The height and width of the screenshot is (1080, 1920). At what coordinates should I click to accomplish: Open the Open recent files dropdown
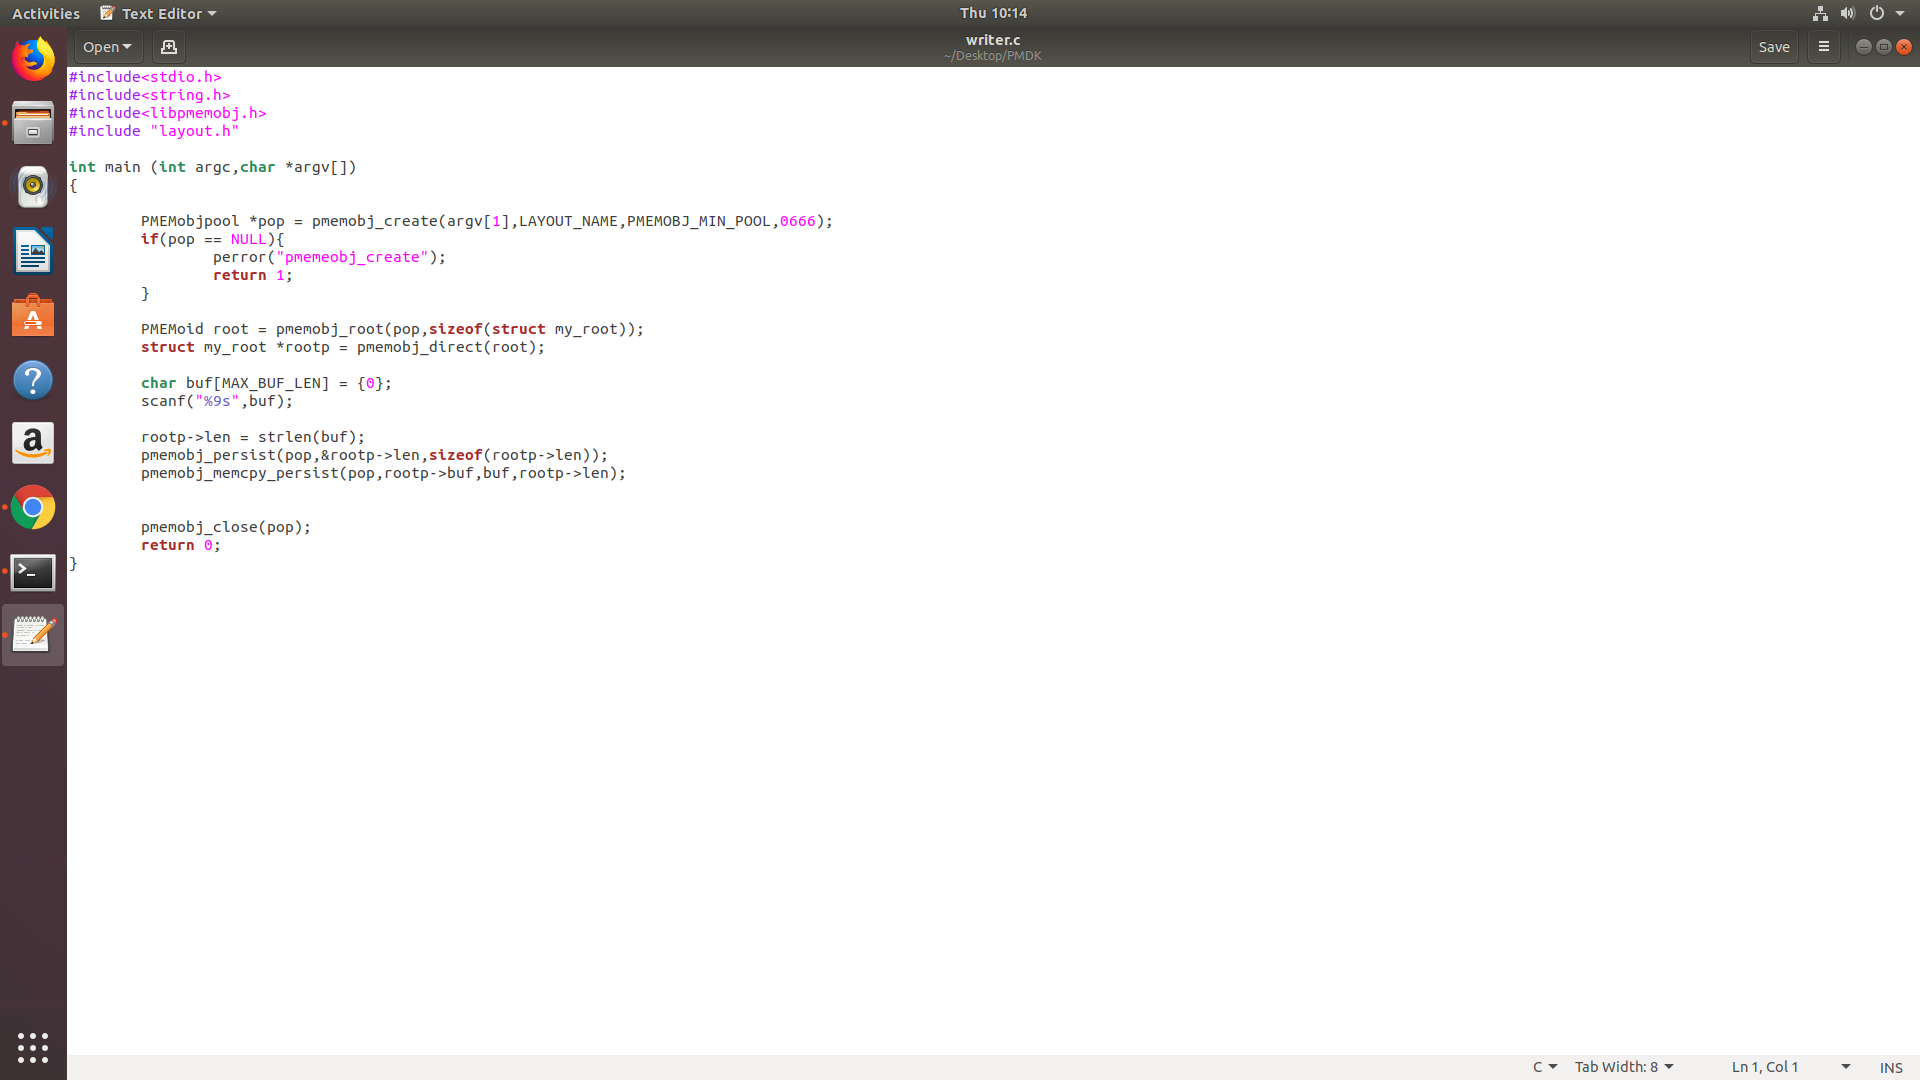click(107, 46)
